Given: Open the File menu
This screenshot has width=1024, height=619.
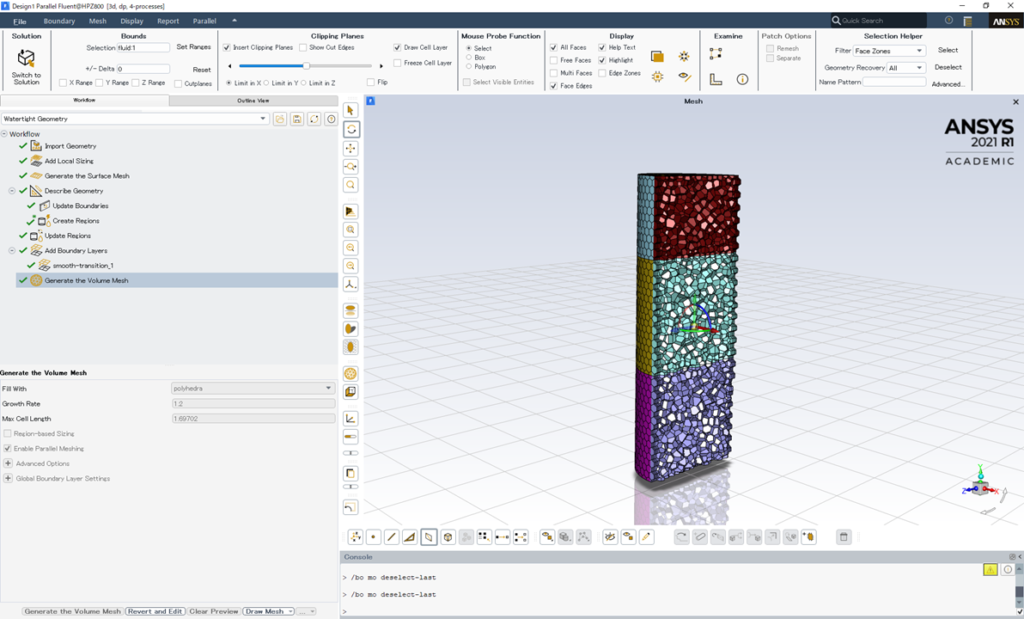Looking at the screenshot, I should [20, 22].
